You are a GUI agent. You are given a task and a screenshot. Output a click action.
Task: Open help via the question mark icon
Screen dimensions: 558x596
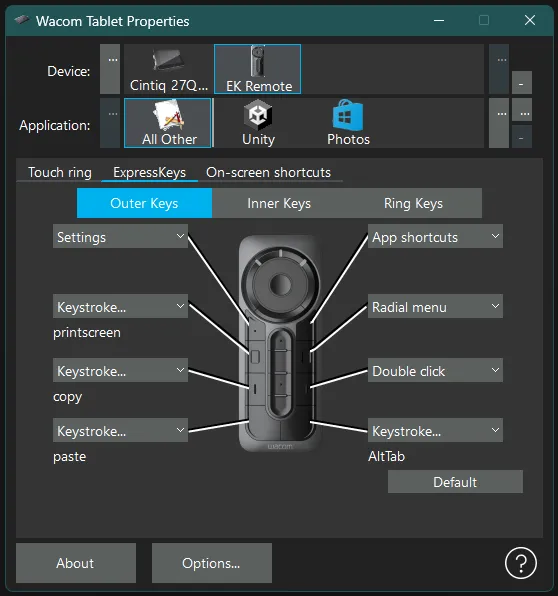[x=521, y=563]
